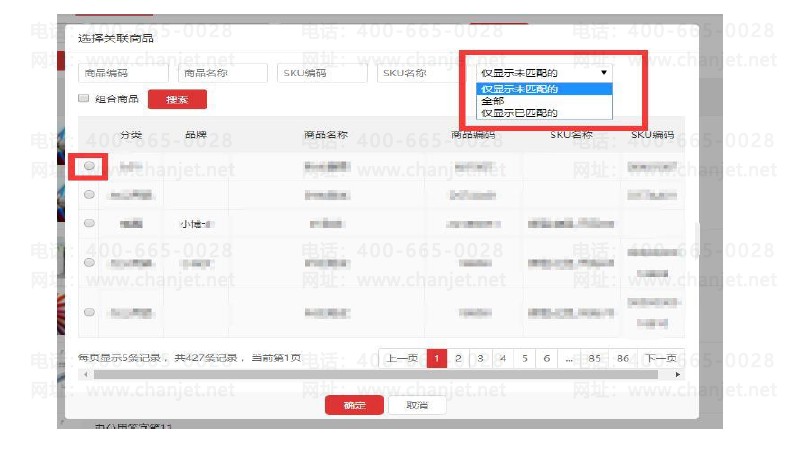Open the 仅显示未匹配的 filter dropdown
Viewport: 805px width, 456px height.
click(x=544, y=73)
